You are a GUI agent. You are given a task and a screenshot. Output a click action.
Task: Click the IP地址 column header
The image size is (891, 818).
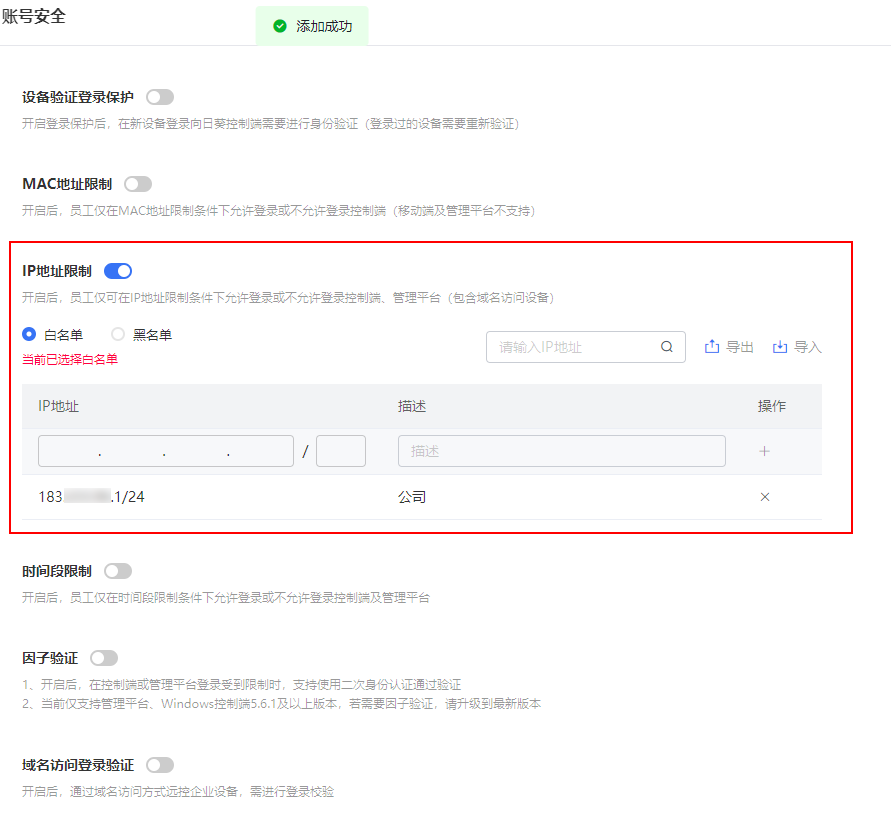59,406
